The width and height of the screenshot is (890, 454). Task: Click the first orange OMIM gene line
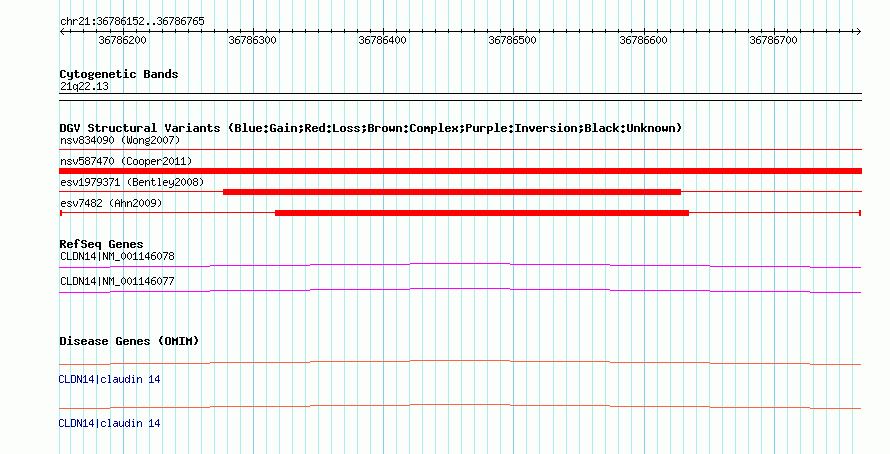[x=460, y=362]
